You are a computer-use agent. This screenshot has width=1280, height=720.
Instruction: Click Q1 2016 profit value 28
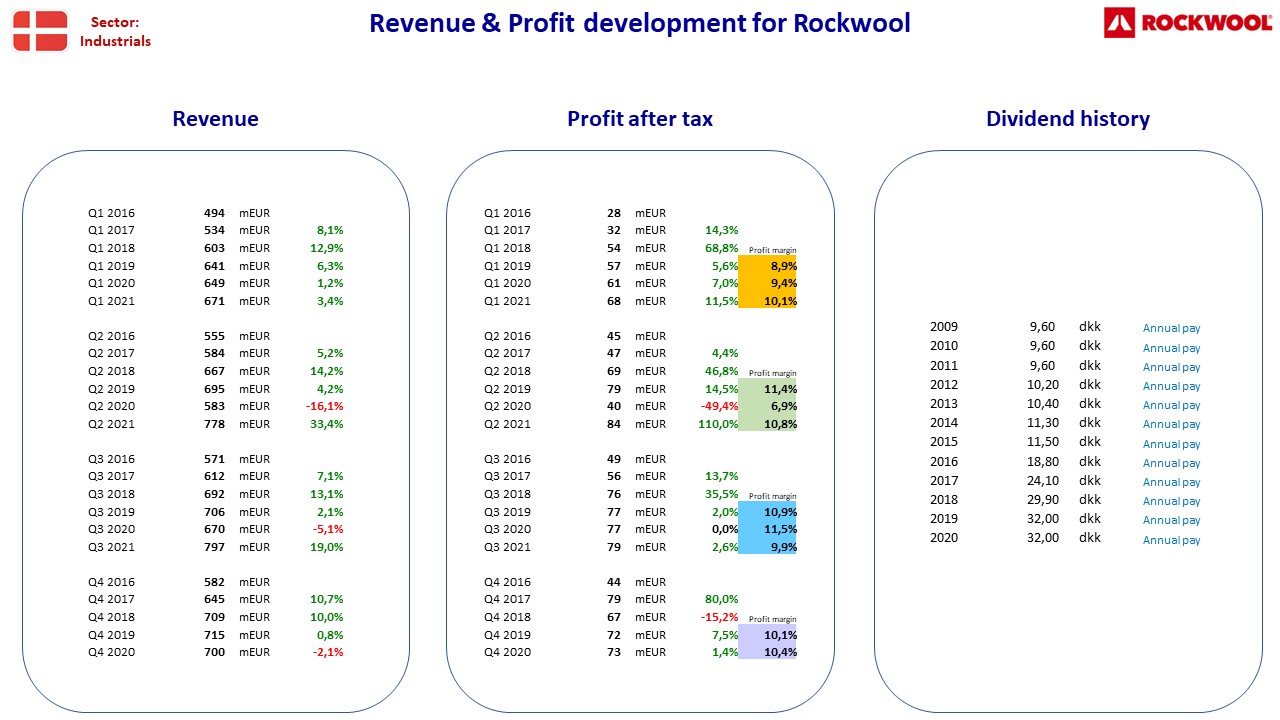614,213
